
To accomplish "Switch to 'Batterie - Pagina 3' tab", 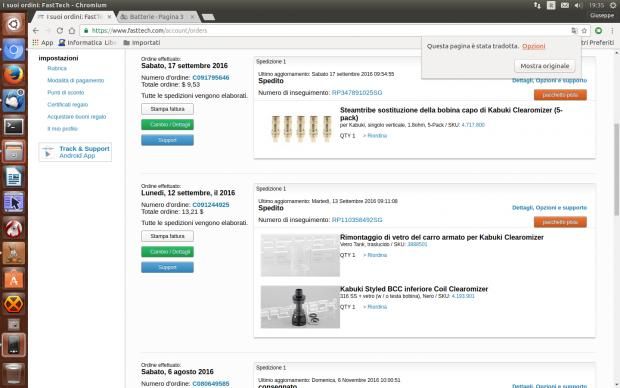I will click(156, 17).
